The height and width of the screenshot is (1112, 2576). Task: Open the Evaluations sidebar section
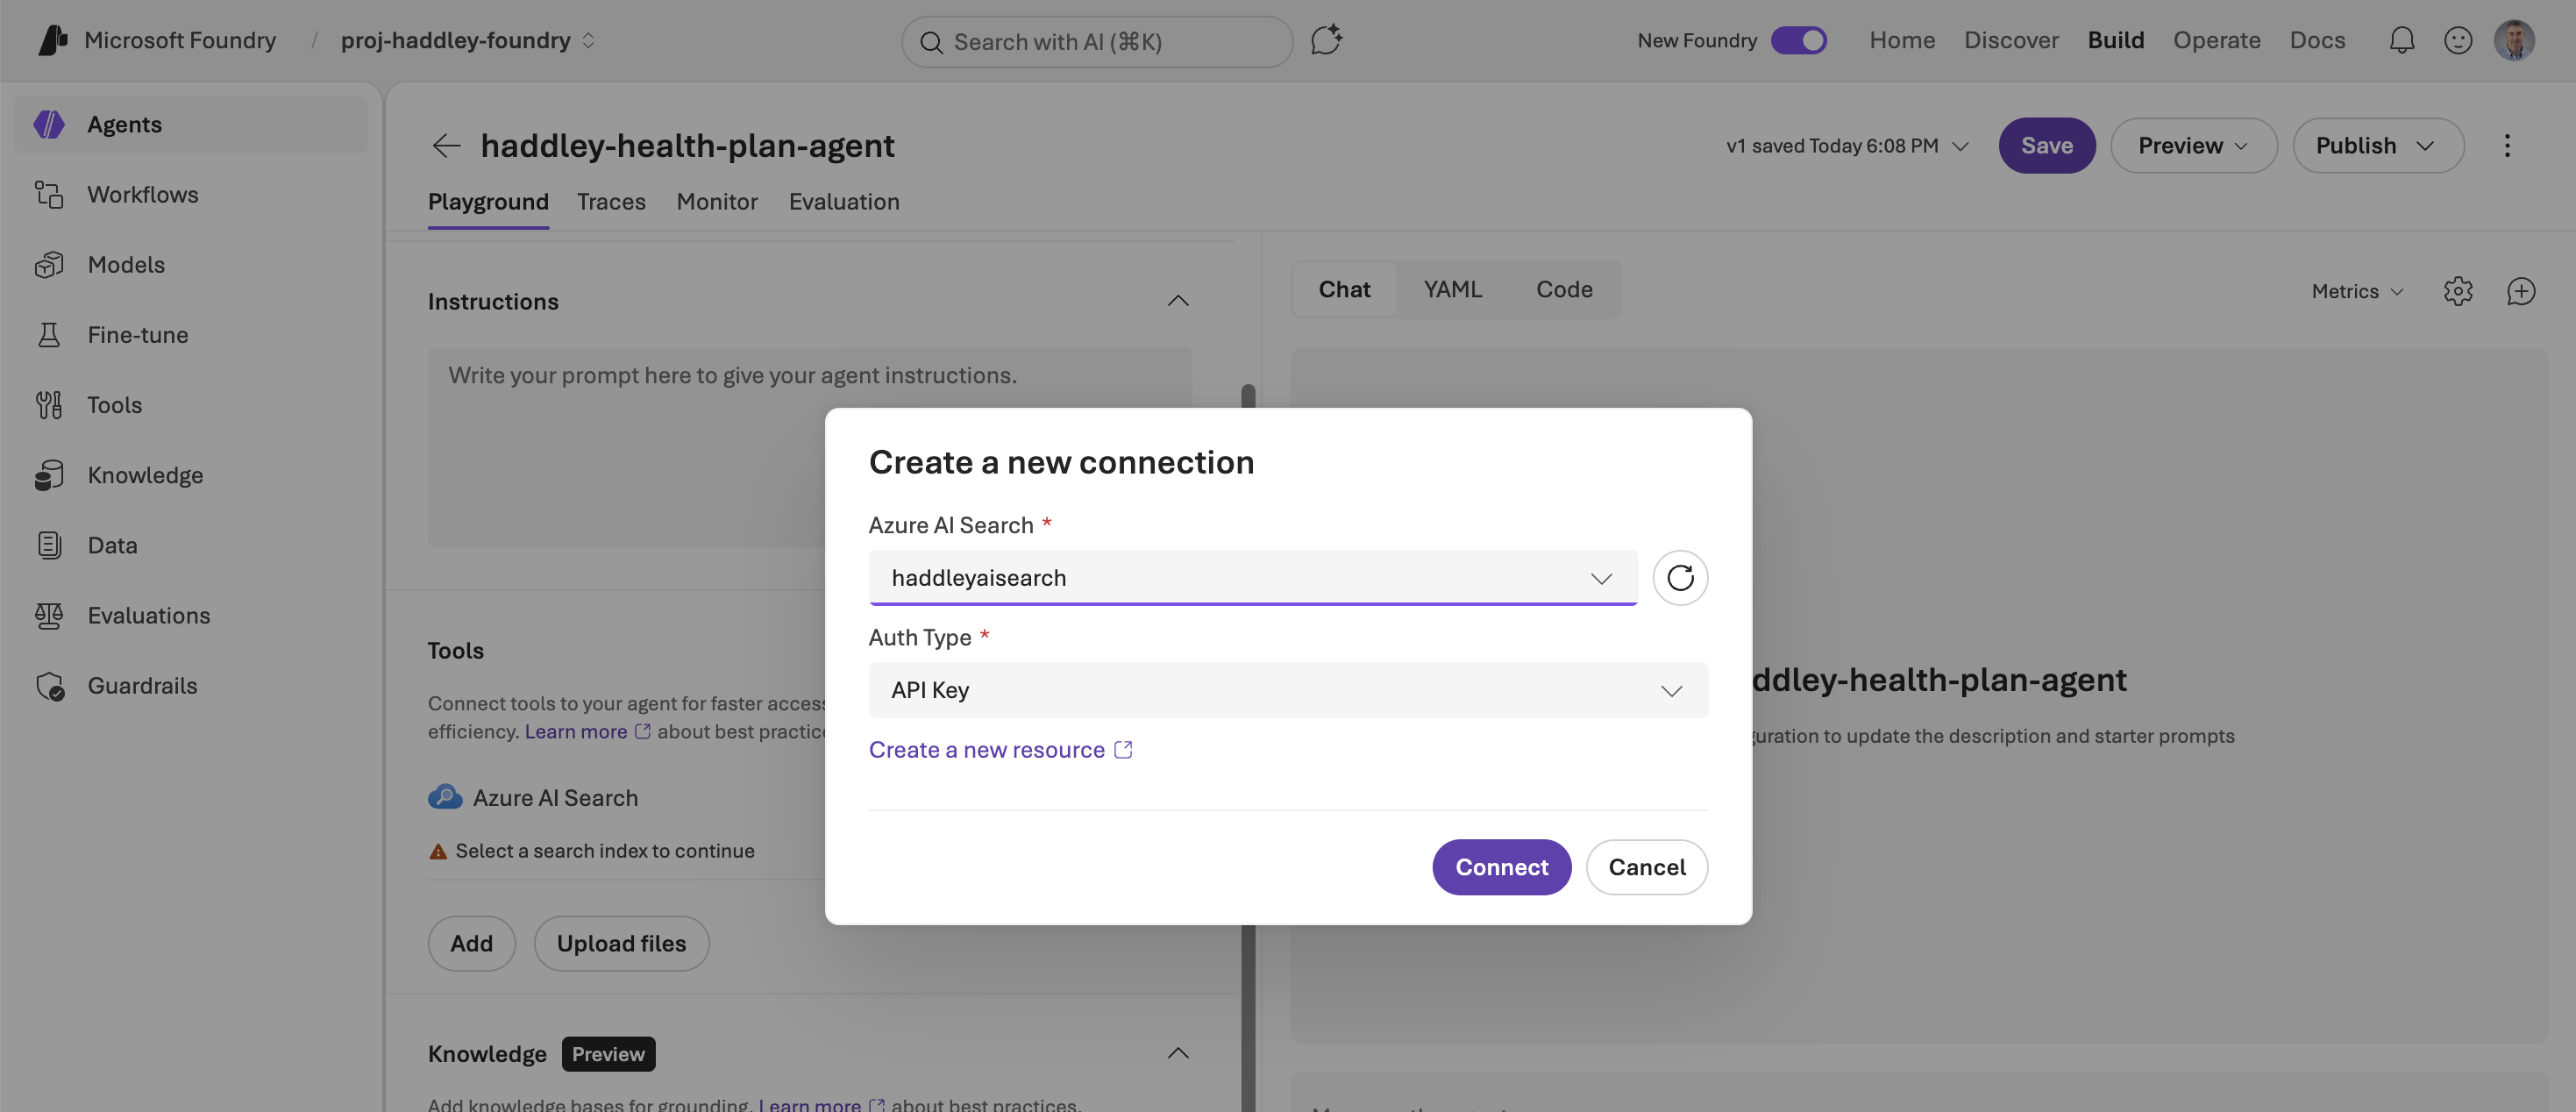(x=148, y=615)
